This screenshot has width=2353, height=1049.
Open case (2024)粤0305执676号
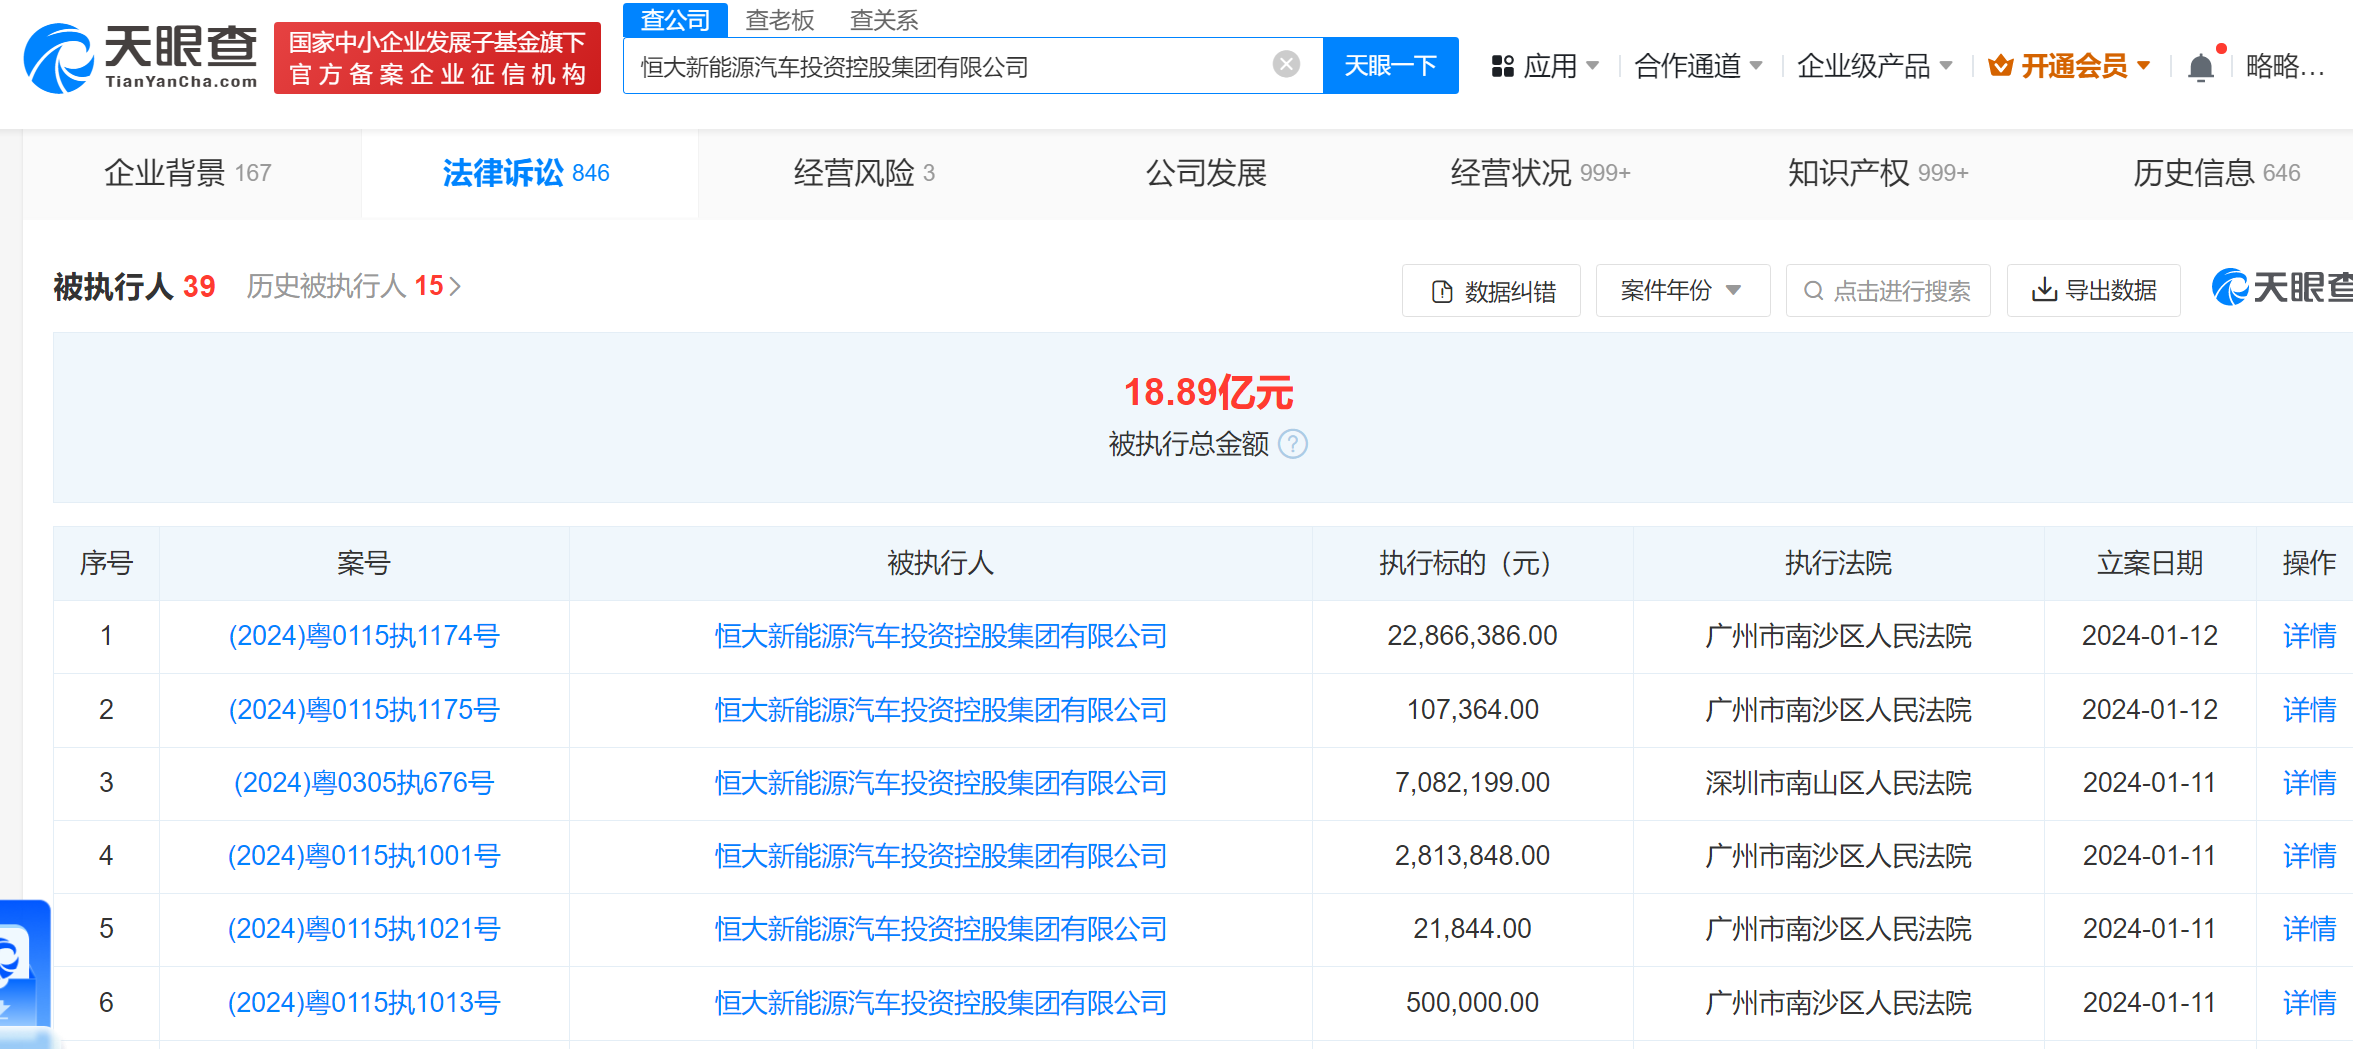coord(364,783)
